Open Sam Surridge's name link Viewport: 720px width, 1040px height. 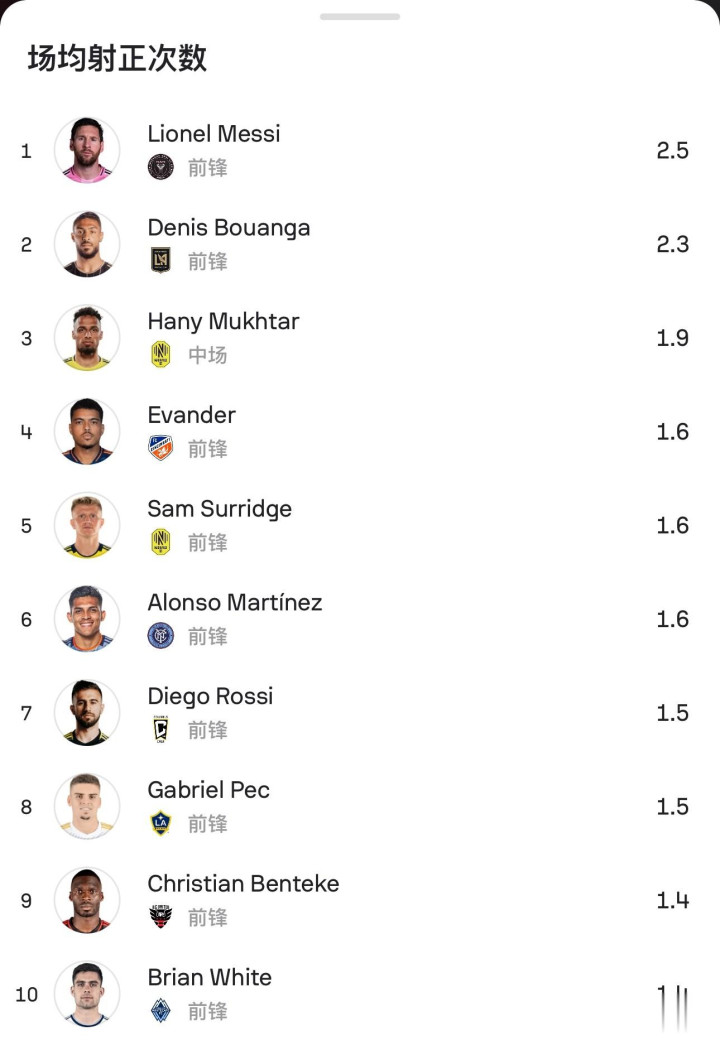pyautogui.click(x=219, y=508)
